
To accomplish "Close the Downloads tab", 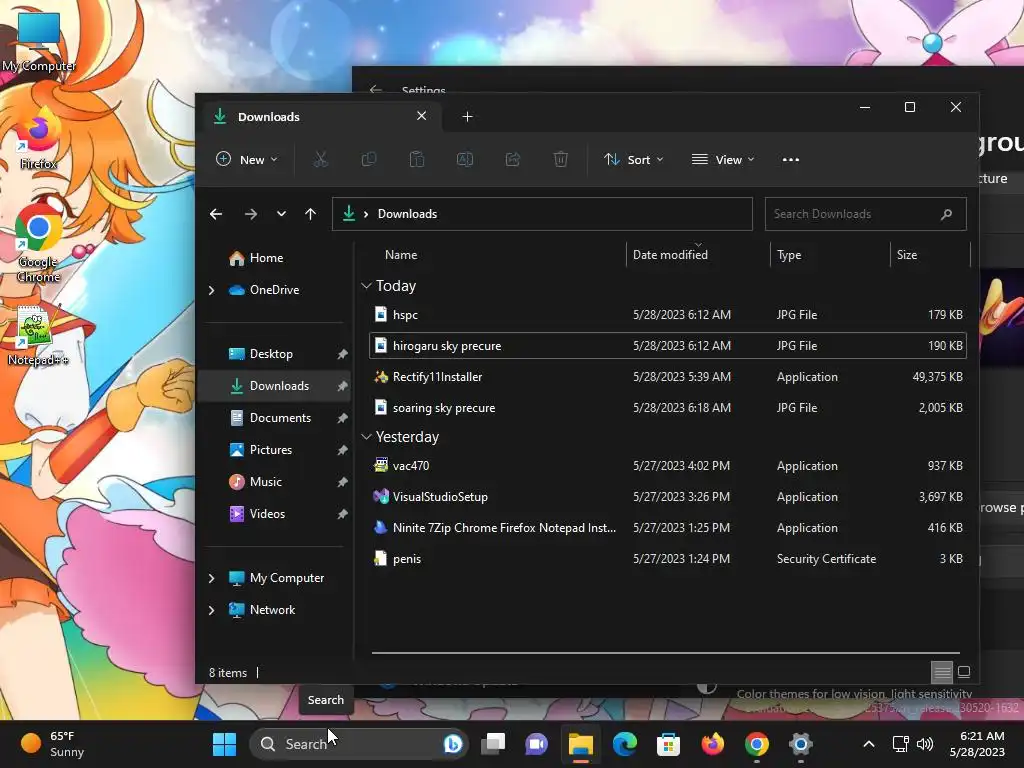I will (421, 116).
